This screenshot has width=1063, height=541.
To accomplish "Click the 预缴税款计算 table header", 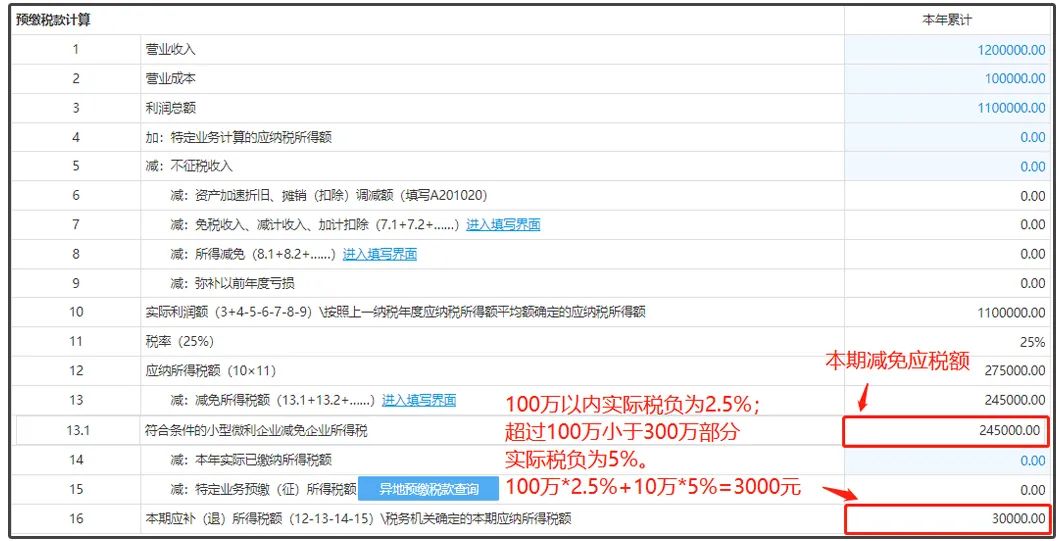I will point(54,20).
